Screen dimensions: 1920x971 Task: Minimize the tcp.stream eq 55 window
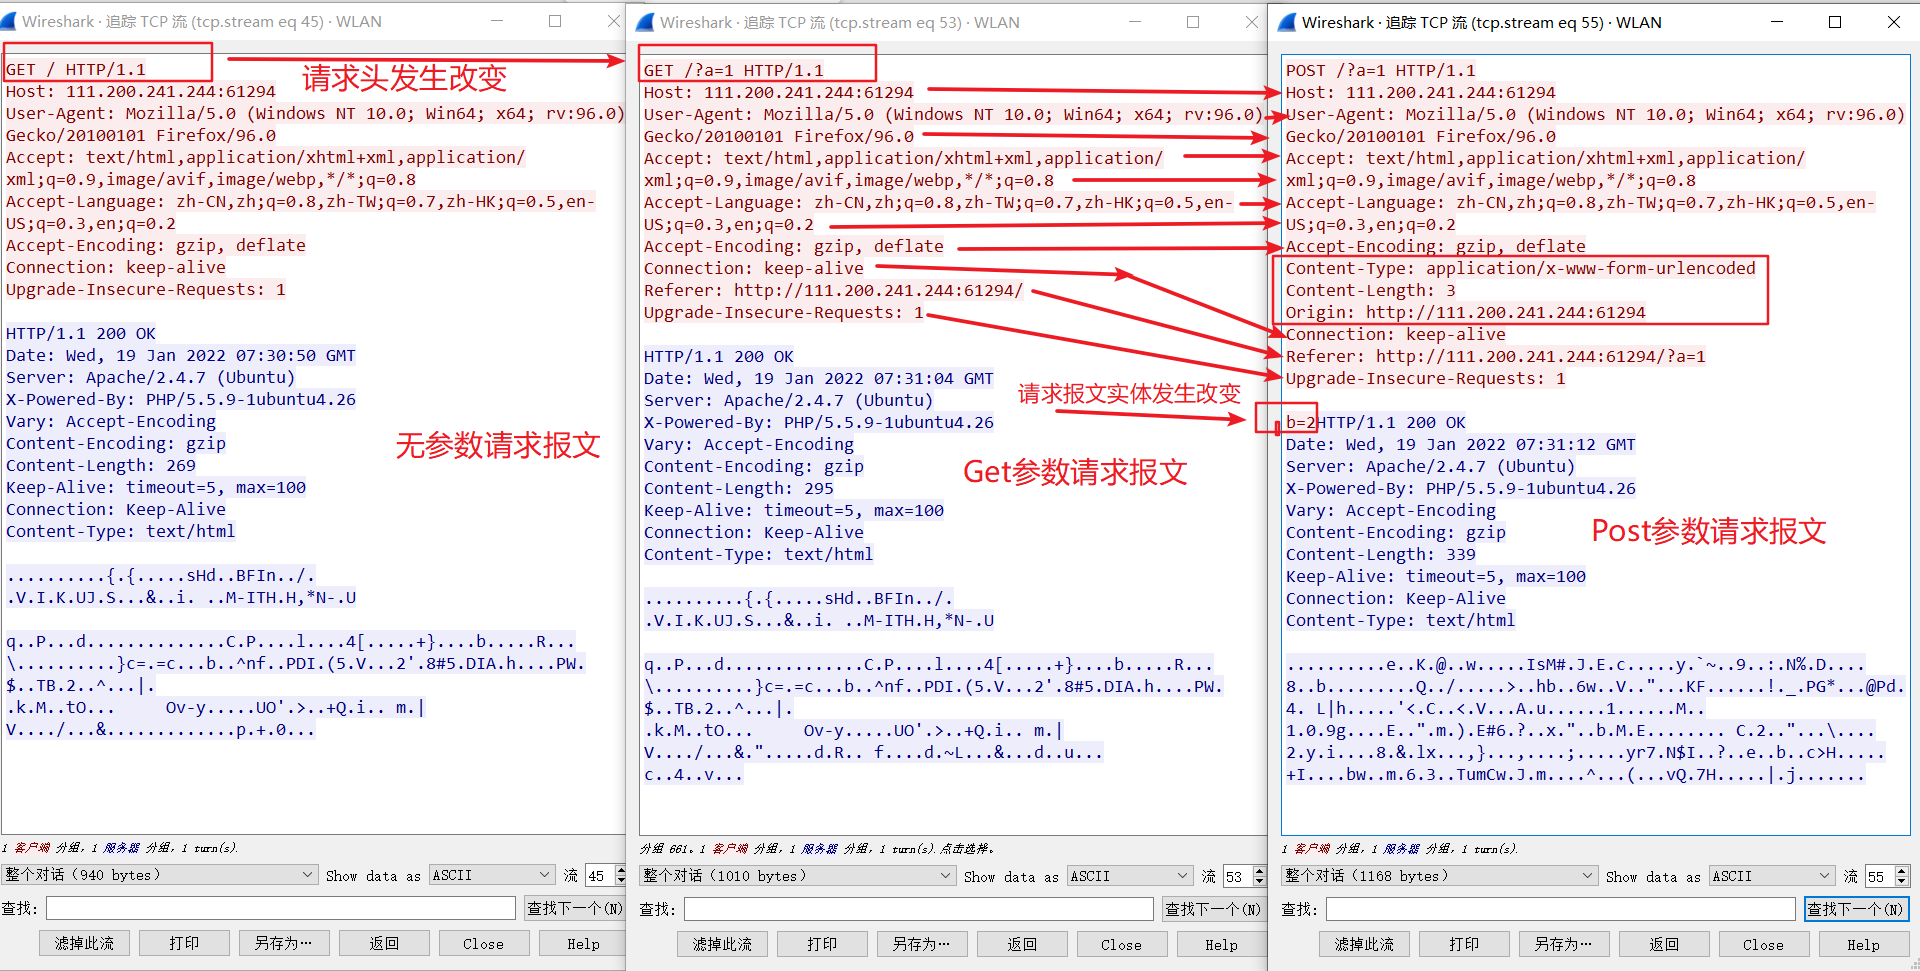coord(1777,22)
